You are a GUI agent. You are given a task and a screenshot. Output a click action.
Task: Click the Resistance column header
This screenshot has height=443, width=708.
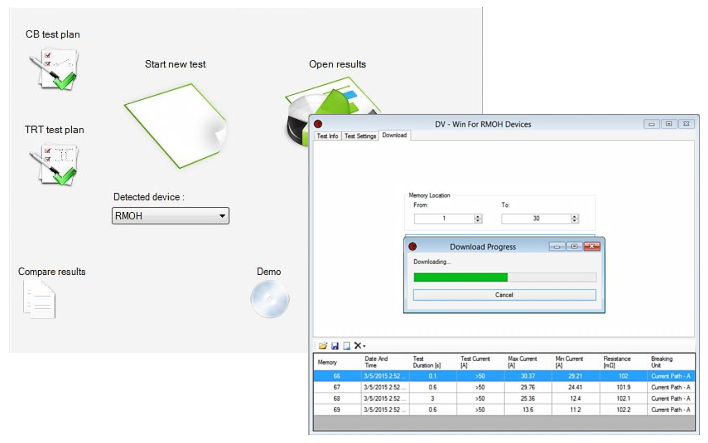[x=617, y=361]
